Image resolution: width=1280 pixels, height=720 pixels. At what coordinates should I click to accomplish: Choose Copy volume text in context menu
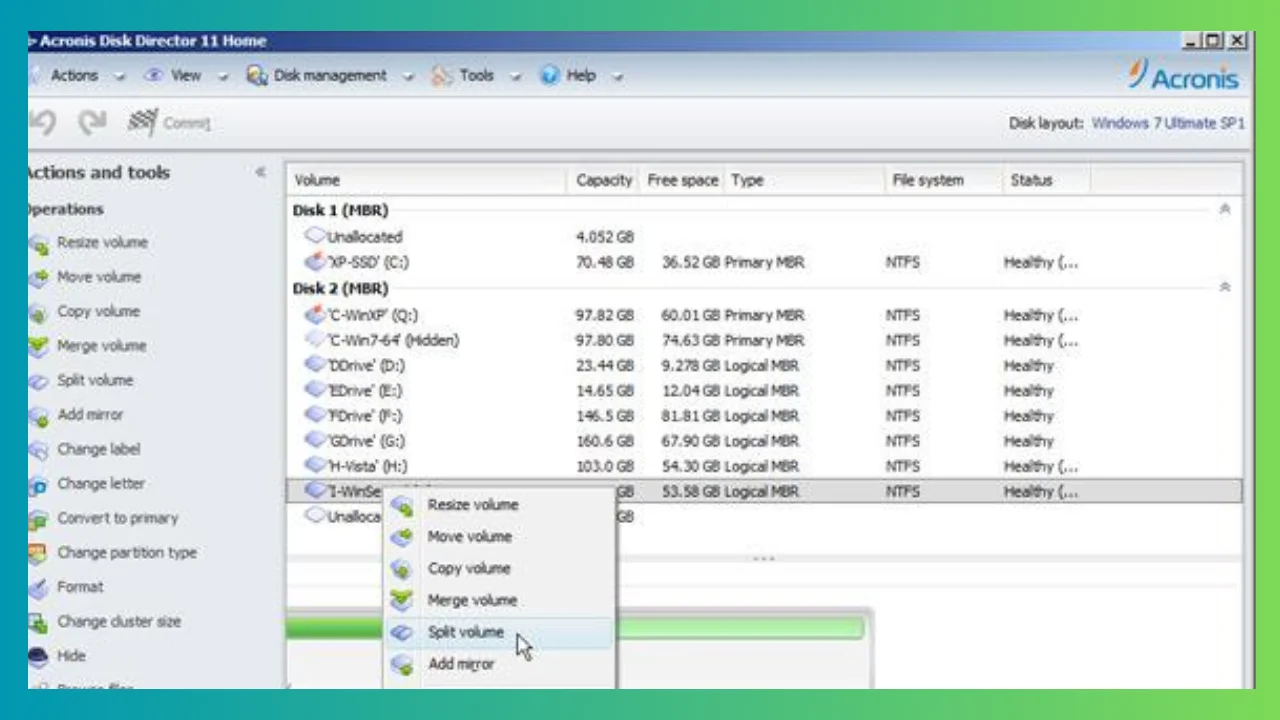click(469, 569)
